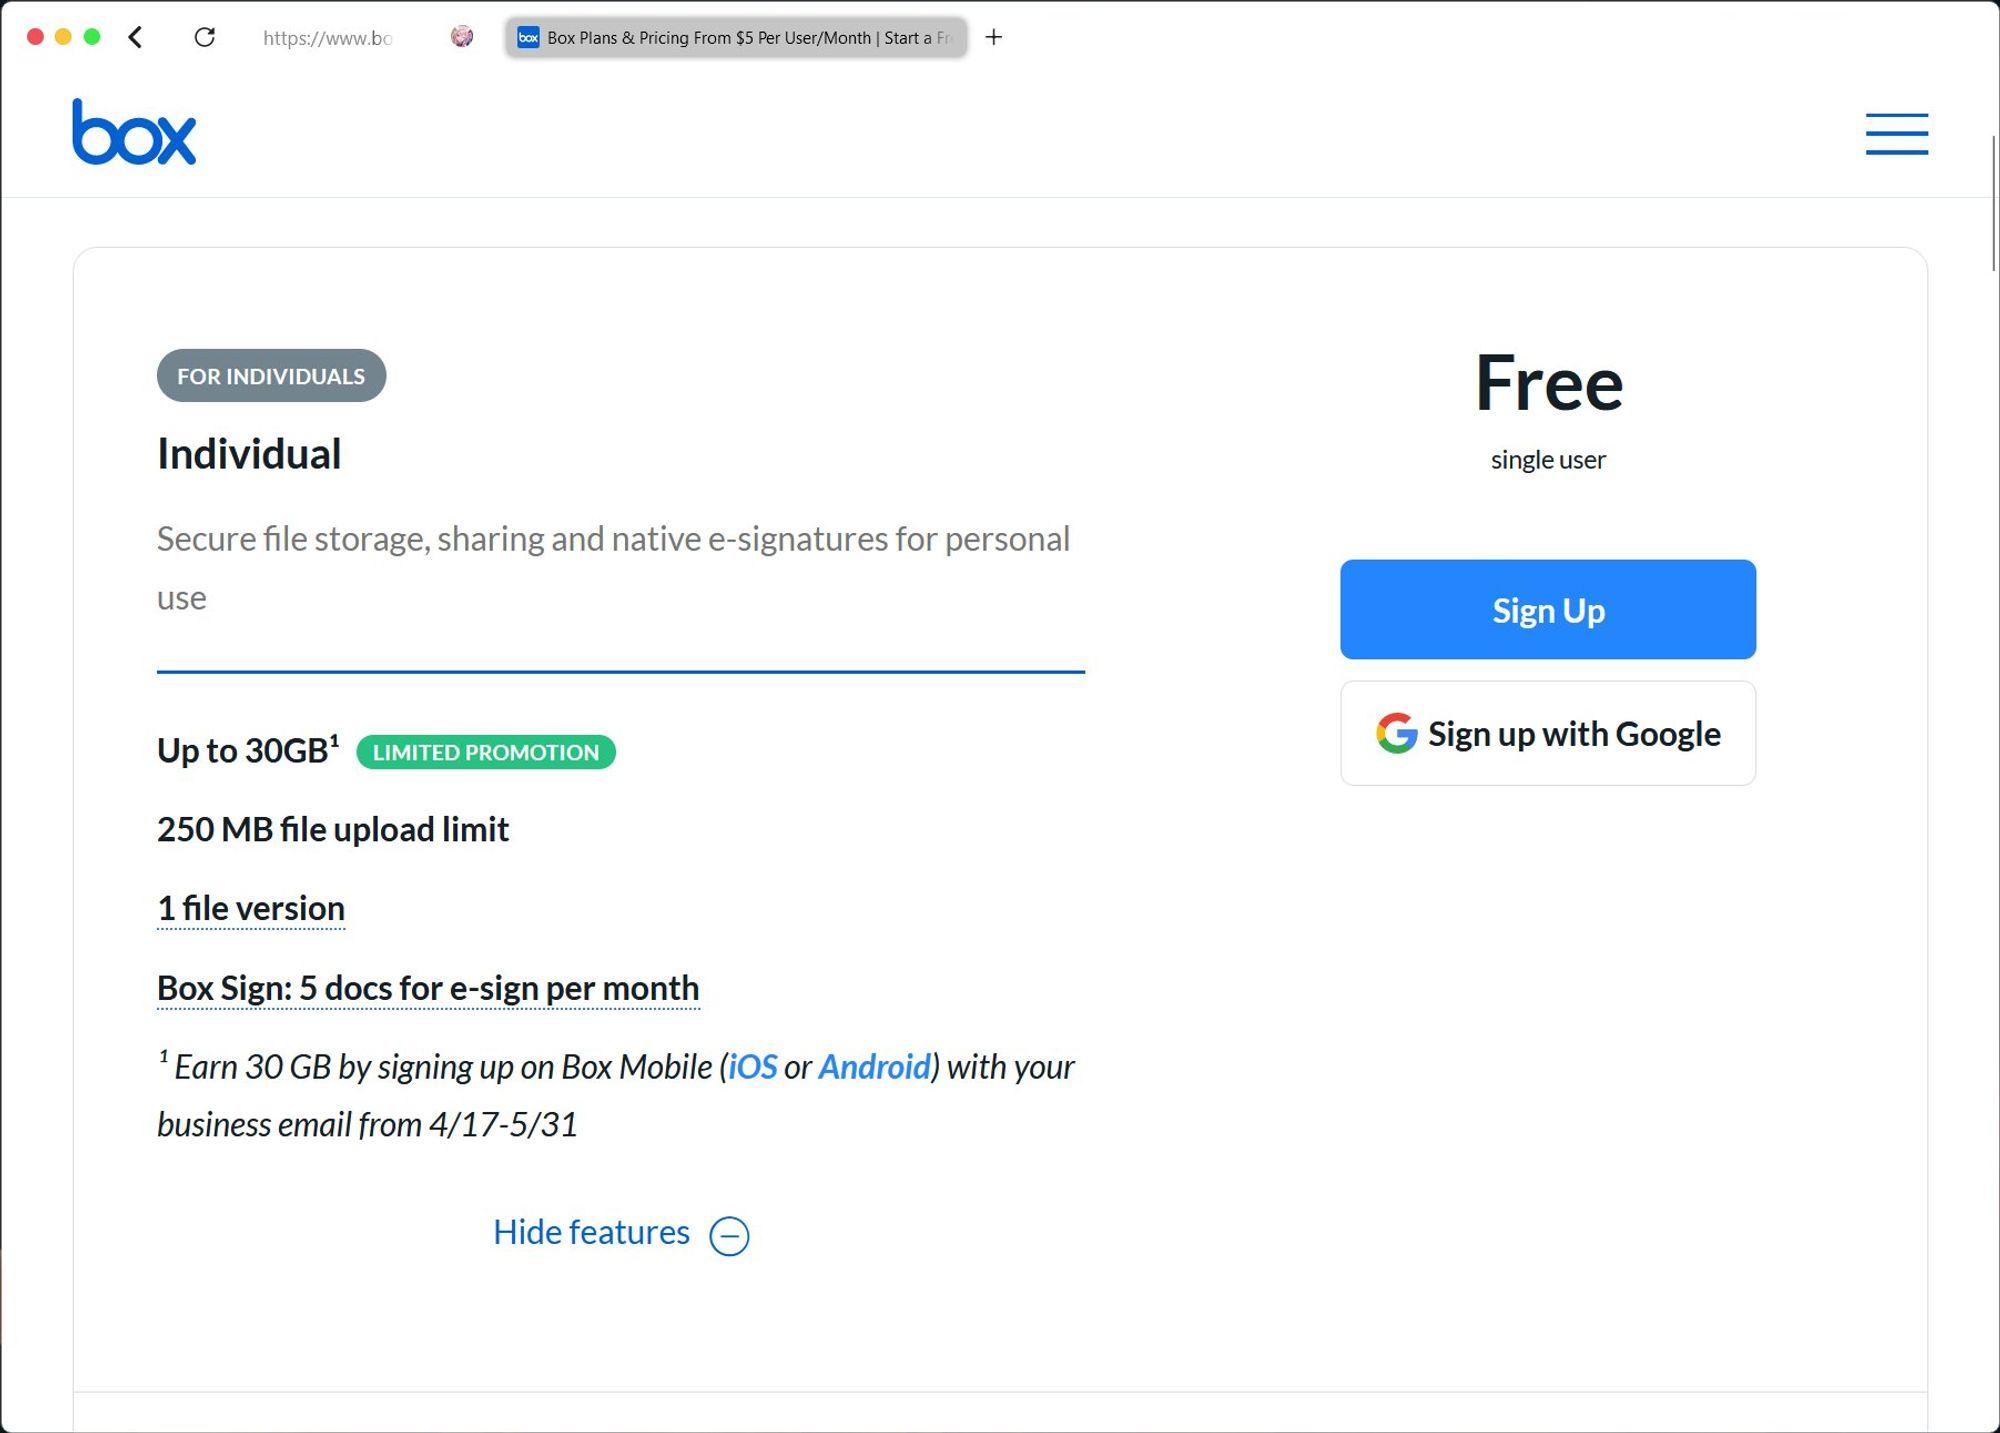Reload the page with the refresh icon

click(x=204, y=37)
